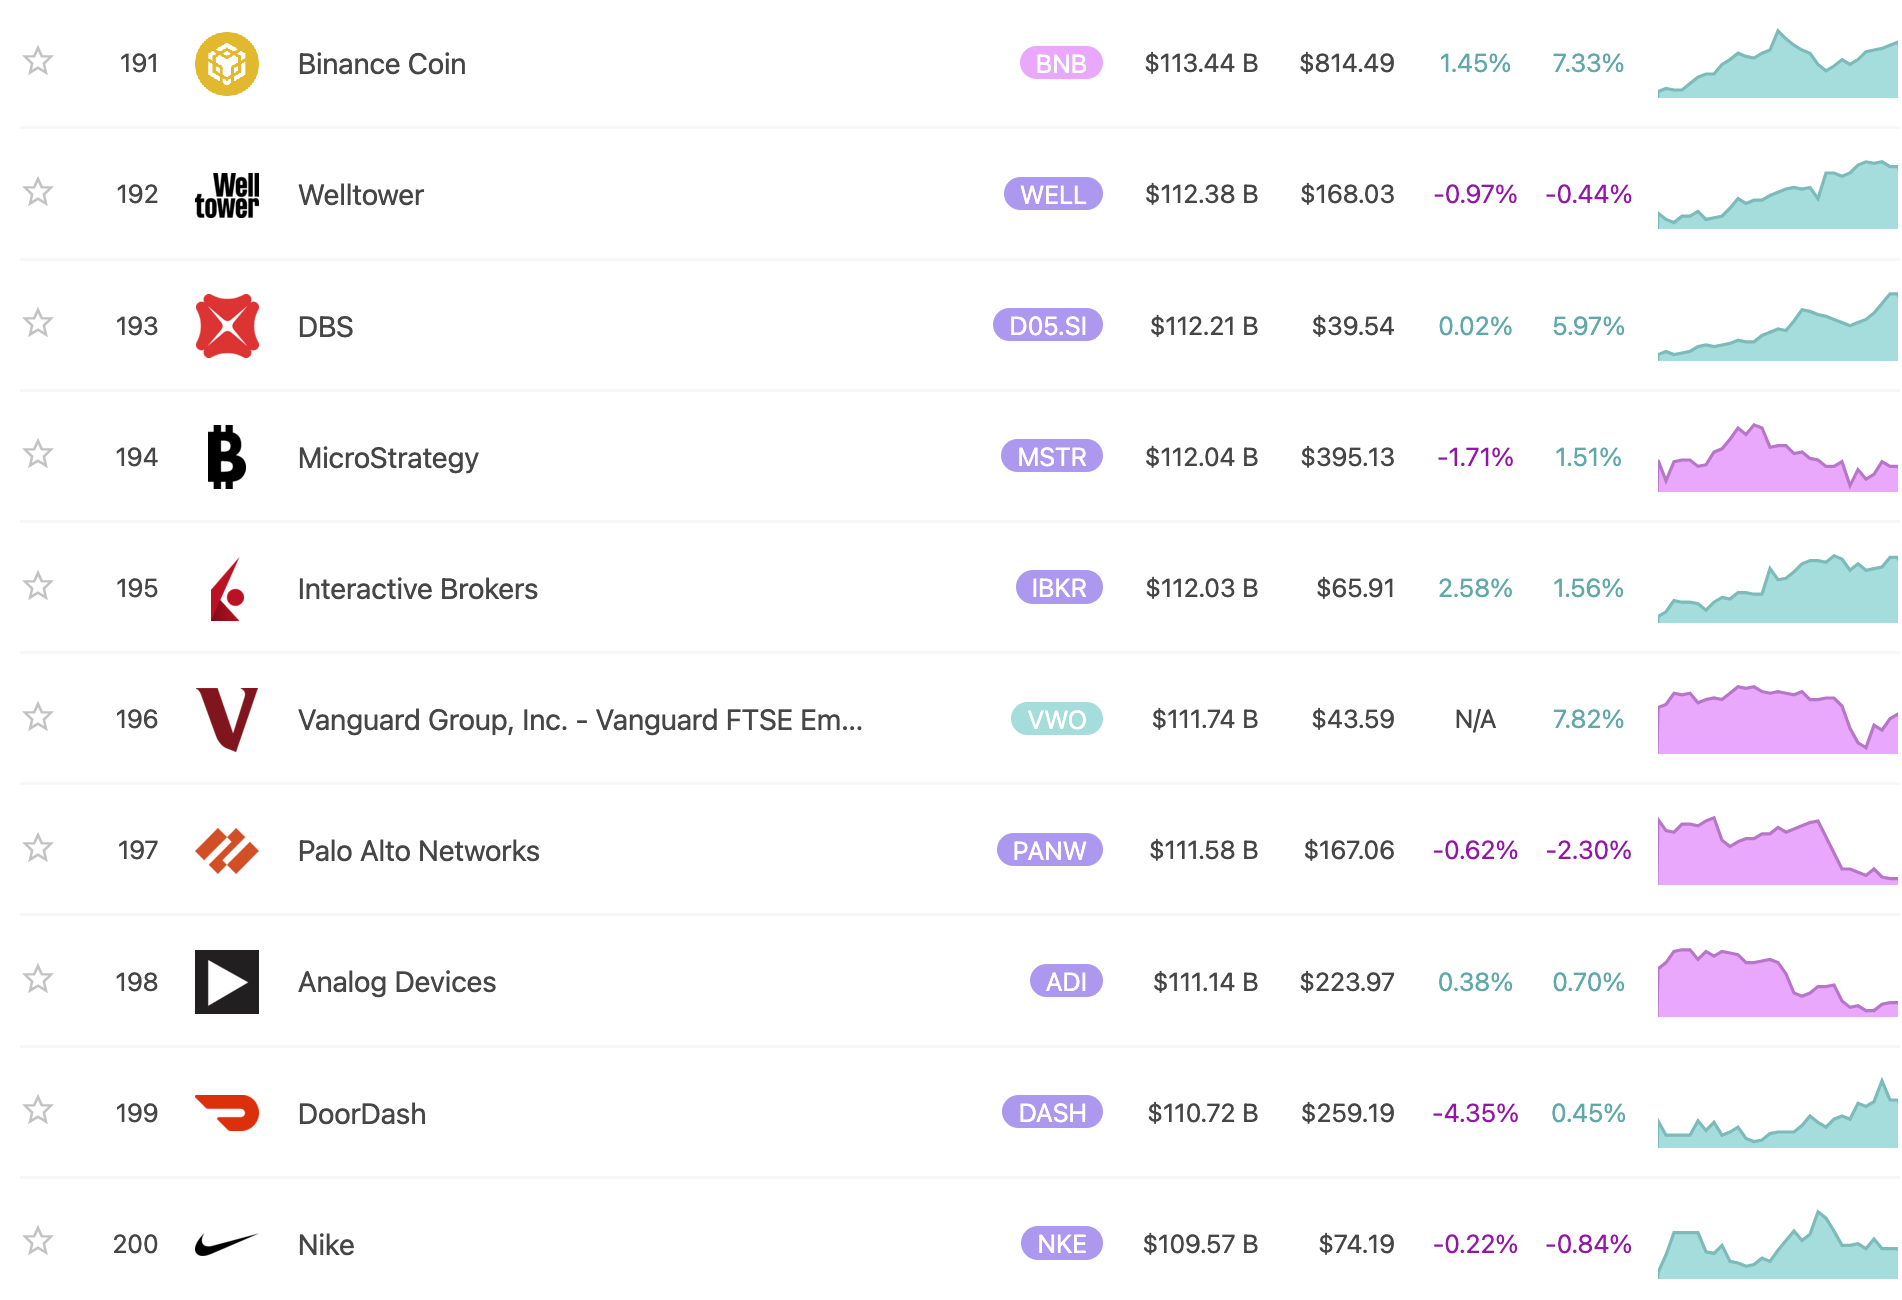This screenshot has height=1300, width=1902.
Task: Star Analog Devices as a favorite
Action: (38, 979)
